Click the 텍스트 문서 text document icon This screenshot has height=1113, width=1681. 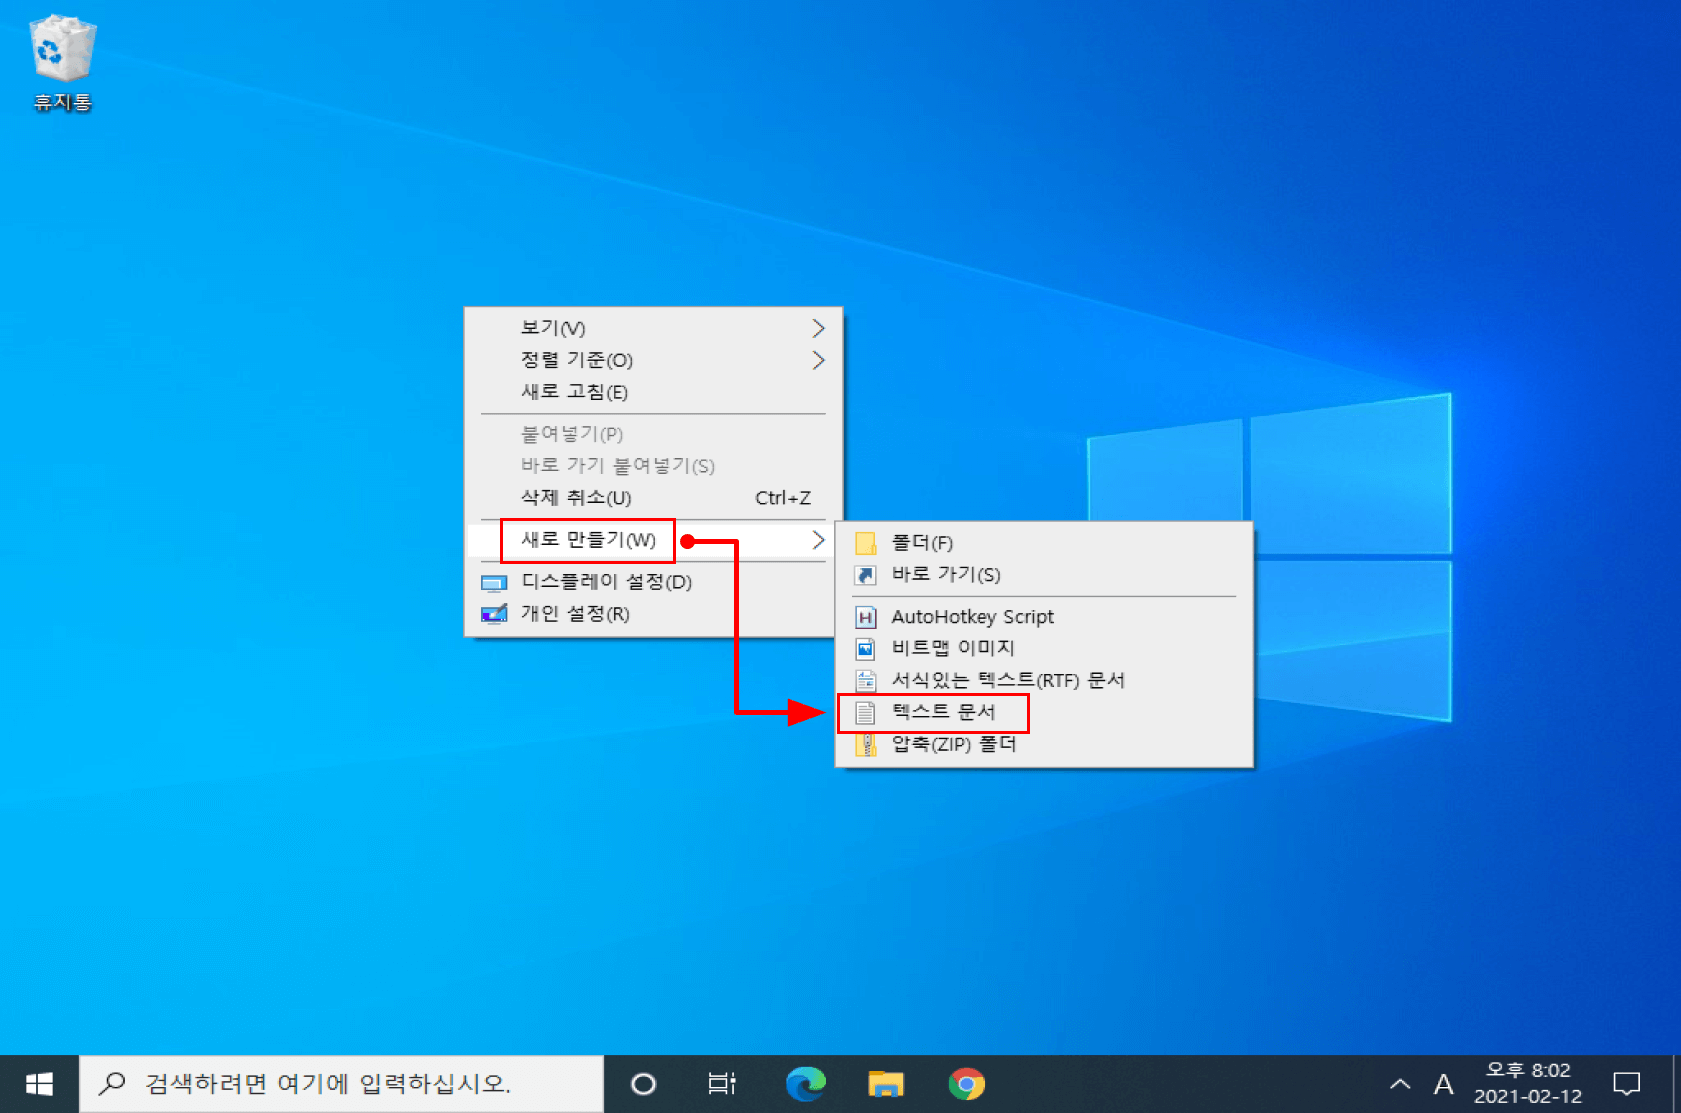866,712
